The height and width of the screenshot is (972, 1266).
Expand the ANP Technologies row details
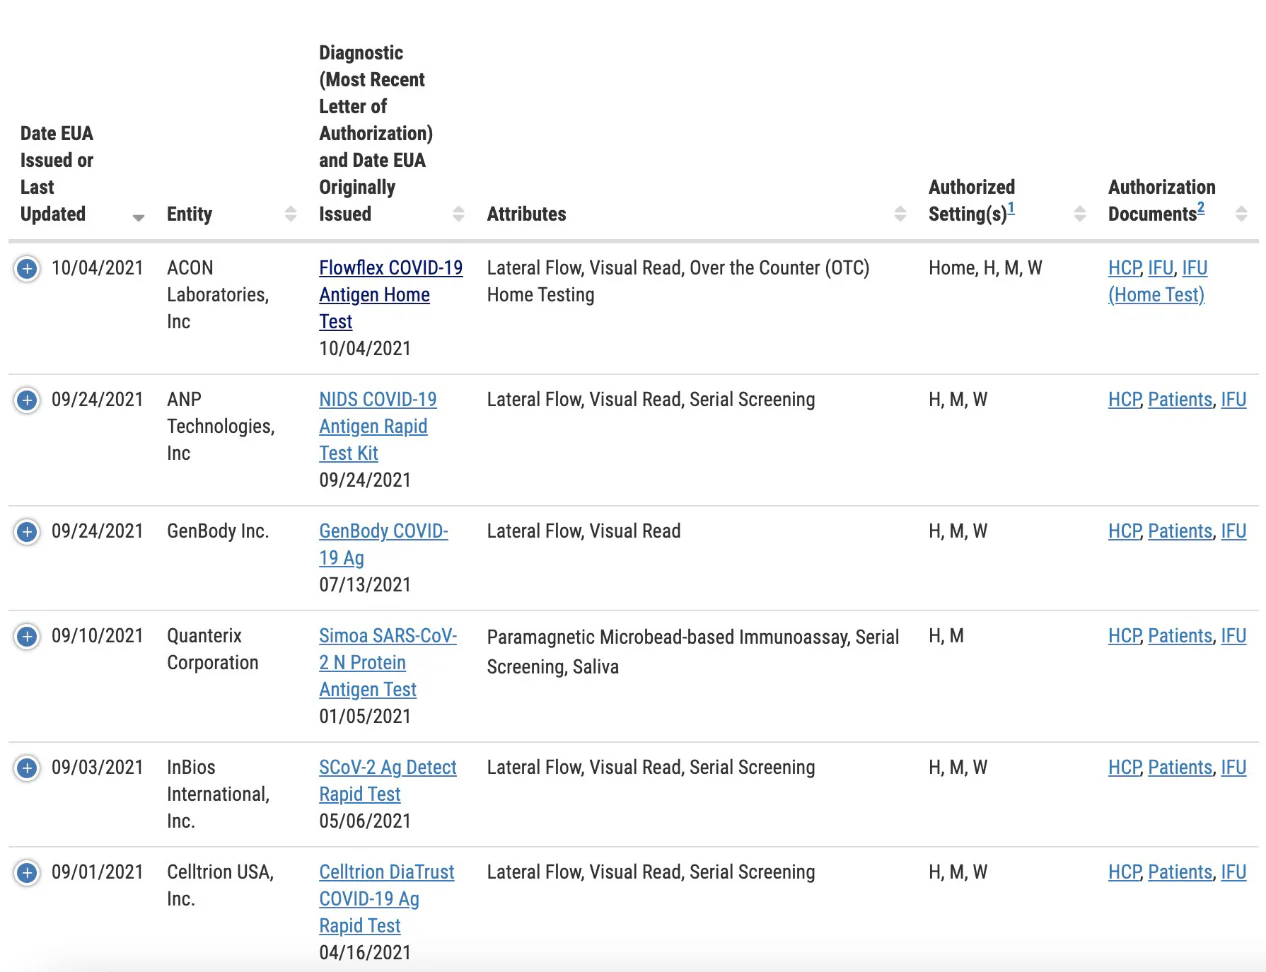(27, 400)
